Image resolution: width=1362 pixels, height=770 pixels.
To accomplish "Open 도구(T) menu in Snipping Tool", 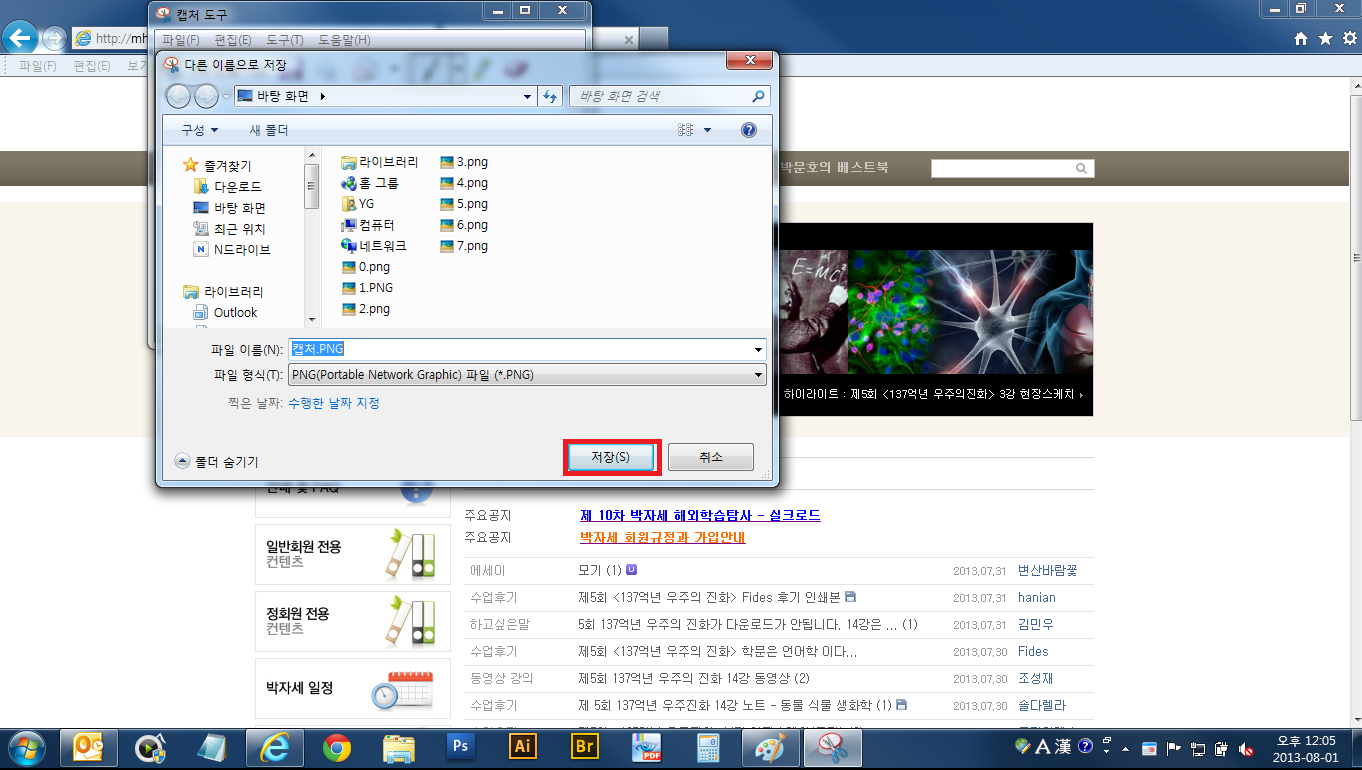I will tap(284, 40).
